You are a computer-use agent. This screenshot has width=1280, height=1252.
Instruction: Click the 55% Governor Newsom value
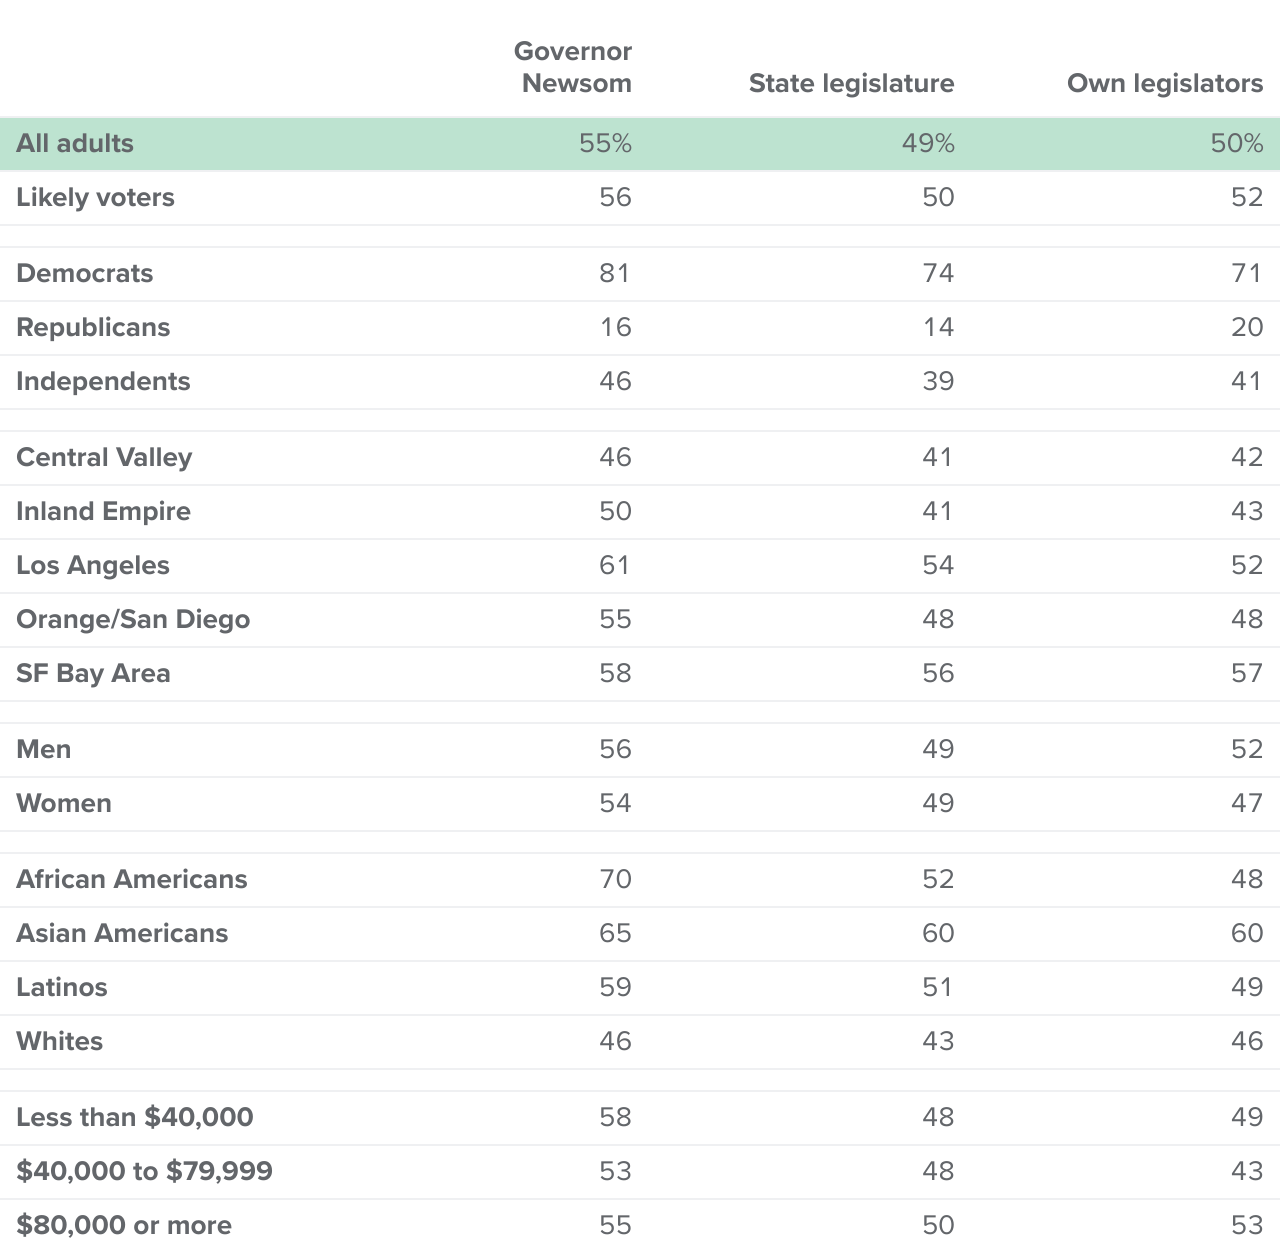tap(605, 143)
